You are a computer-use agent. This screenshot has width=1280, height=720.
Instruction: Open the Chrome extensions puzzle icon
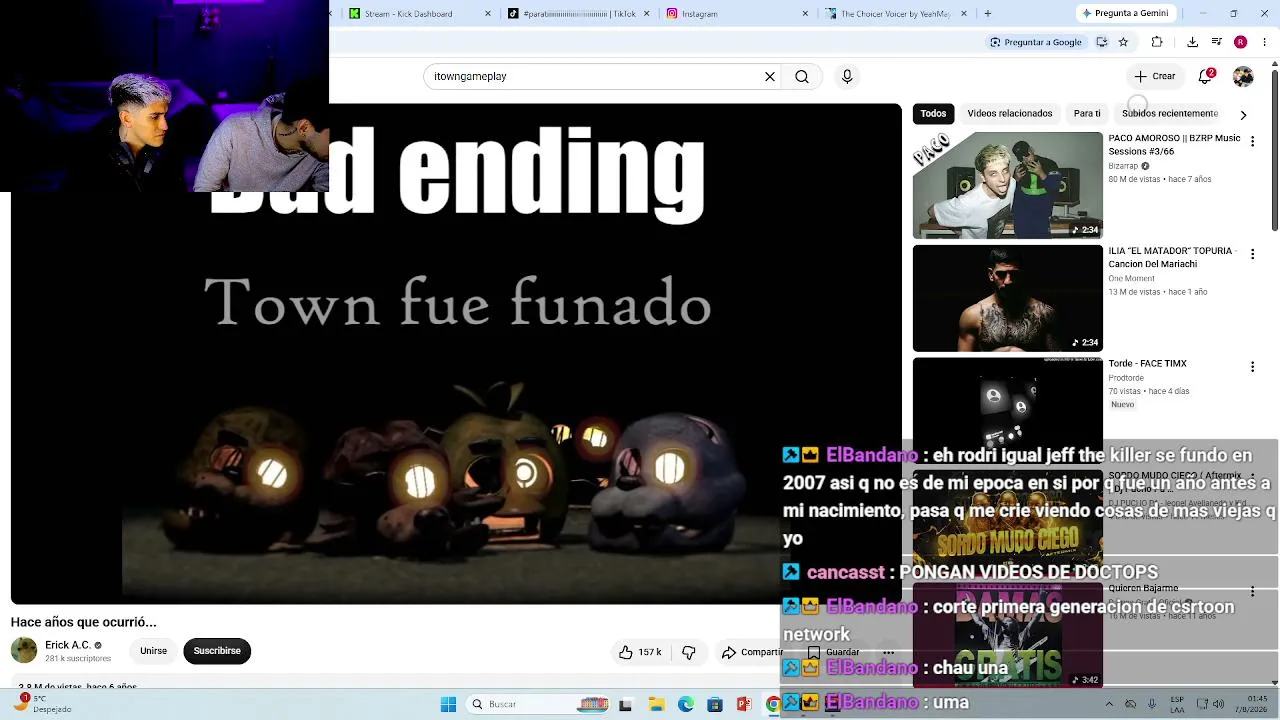(1157, 42)
